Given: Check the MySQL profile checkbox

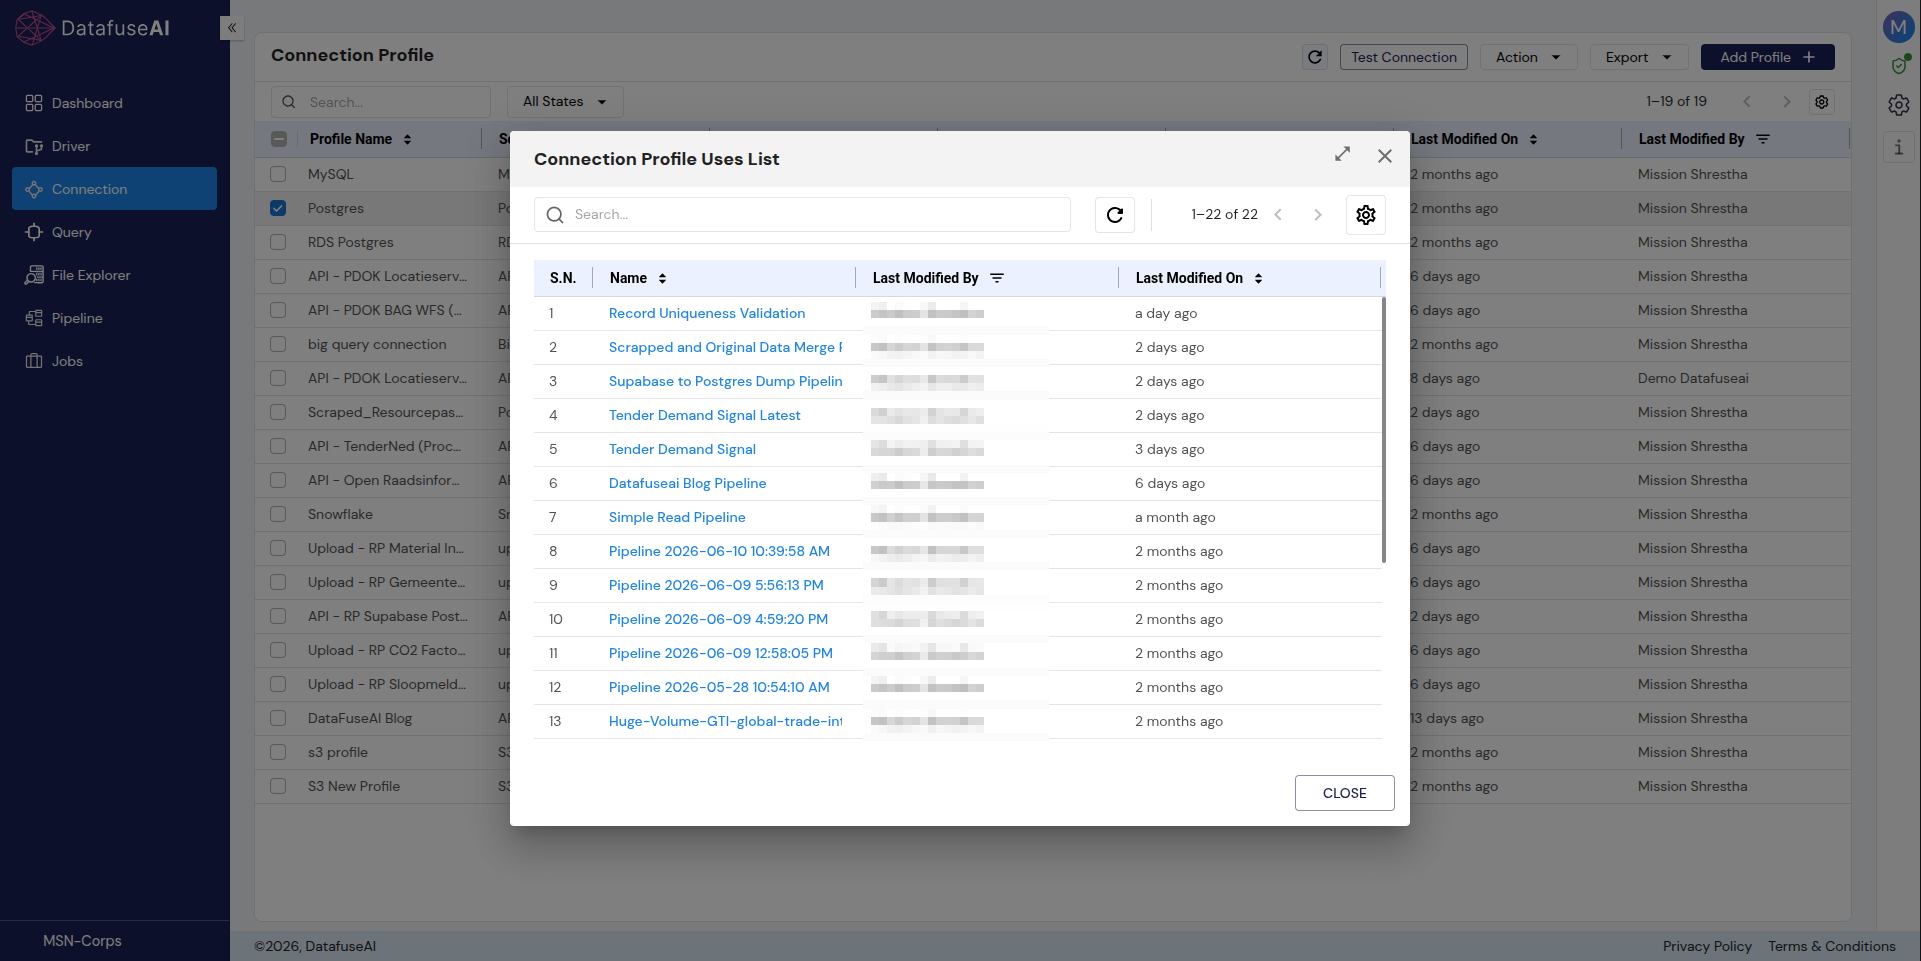Looking at the screenshot, I should coord(278,174).
